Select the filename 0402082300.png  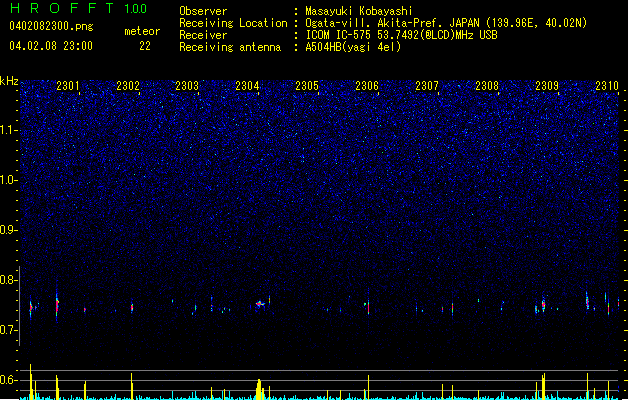coord(51,26)
